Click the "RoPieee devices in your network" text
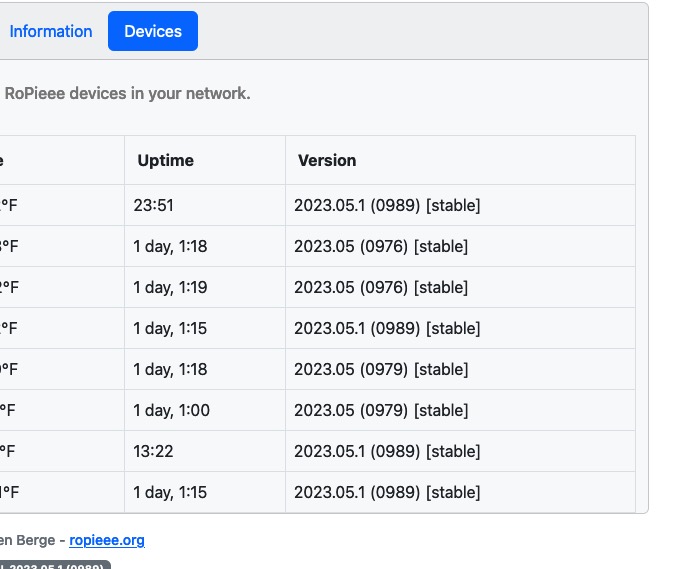The height and width of the screenshot is (569, 682). click(127, 93)
